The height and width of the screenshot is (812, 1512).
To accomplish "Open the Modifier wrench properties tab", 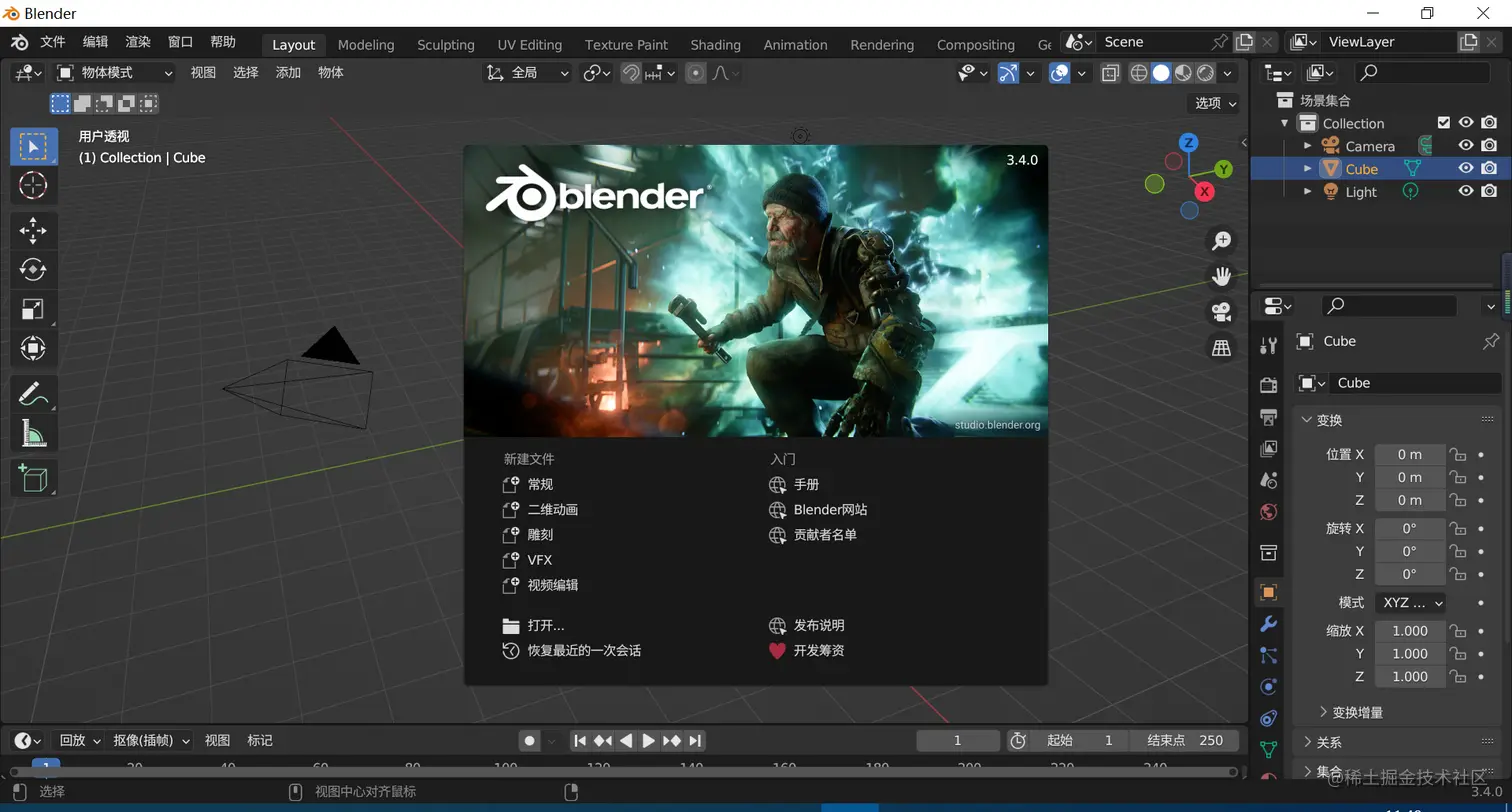I will (1269, 624).
